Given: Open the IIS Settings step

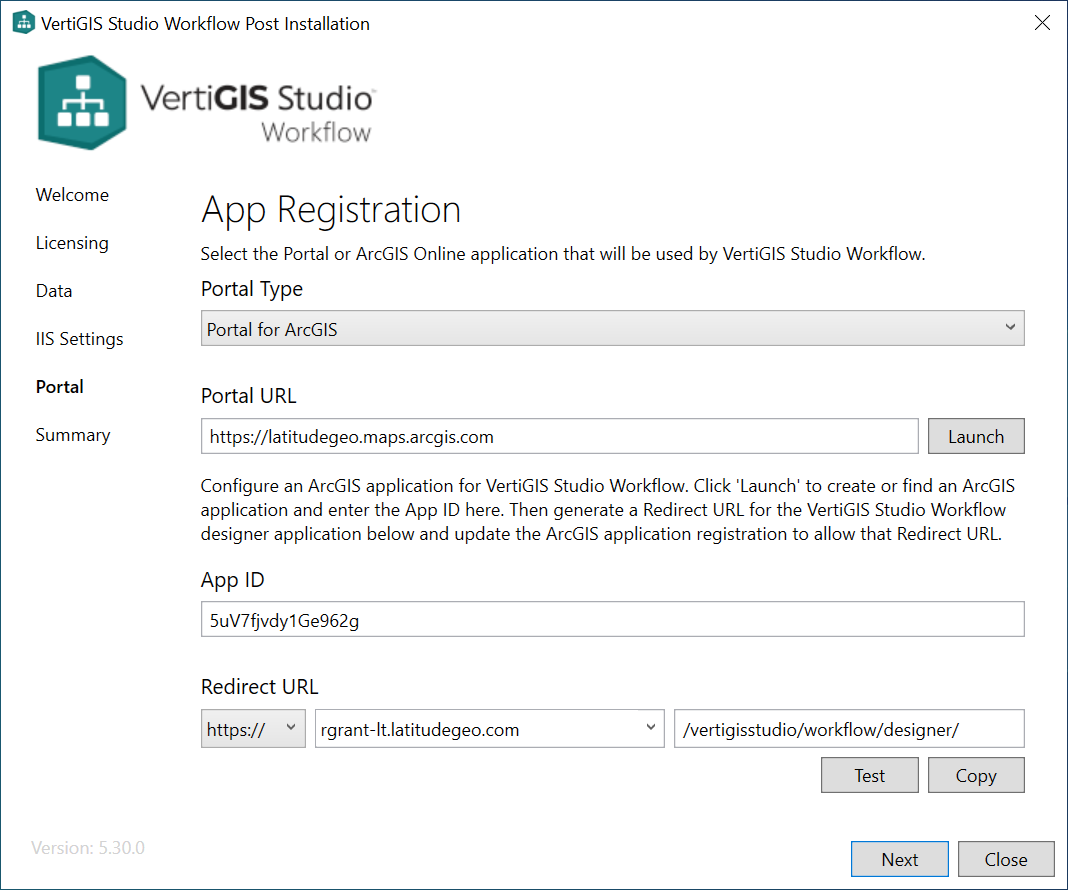Looking at the screenshot, I should point(80,339).
